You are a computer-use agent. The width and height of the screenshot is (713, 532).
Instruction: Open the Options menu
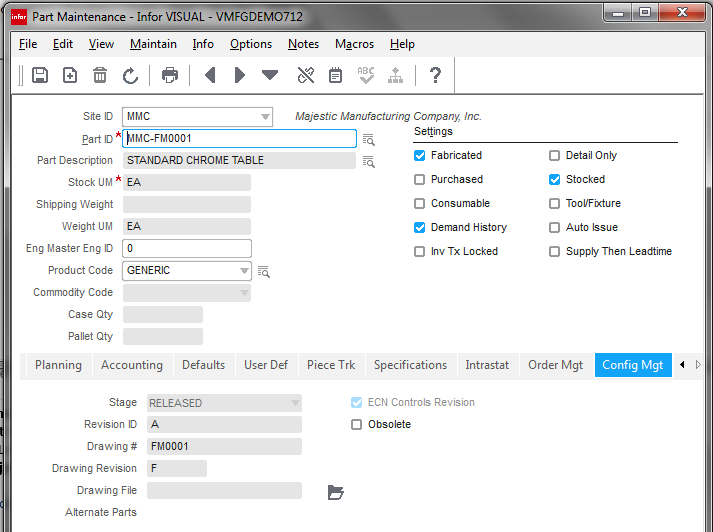(251, 44)
